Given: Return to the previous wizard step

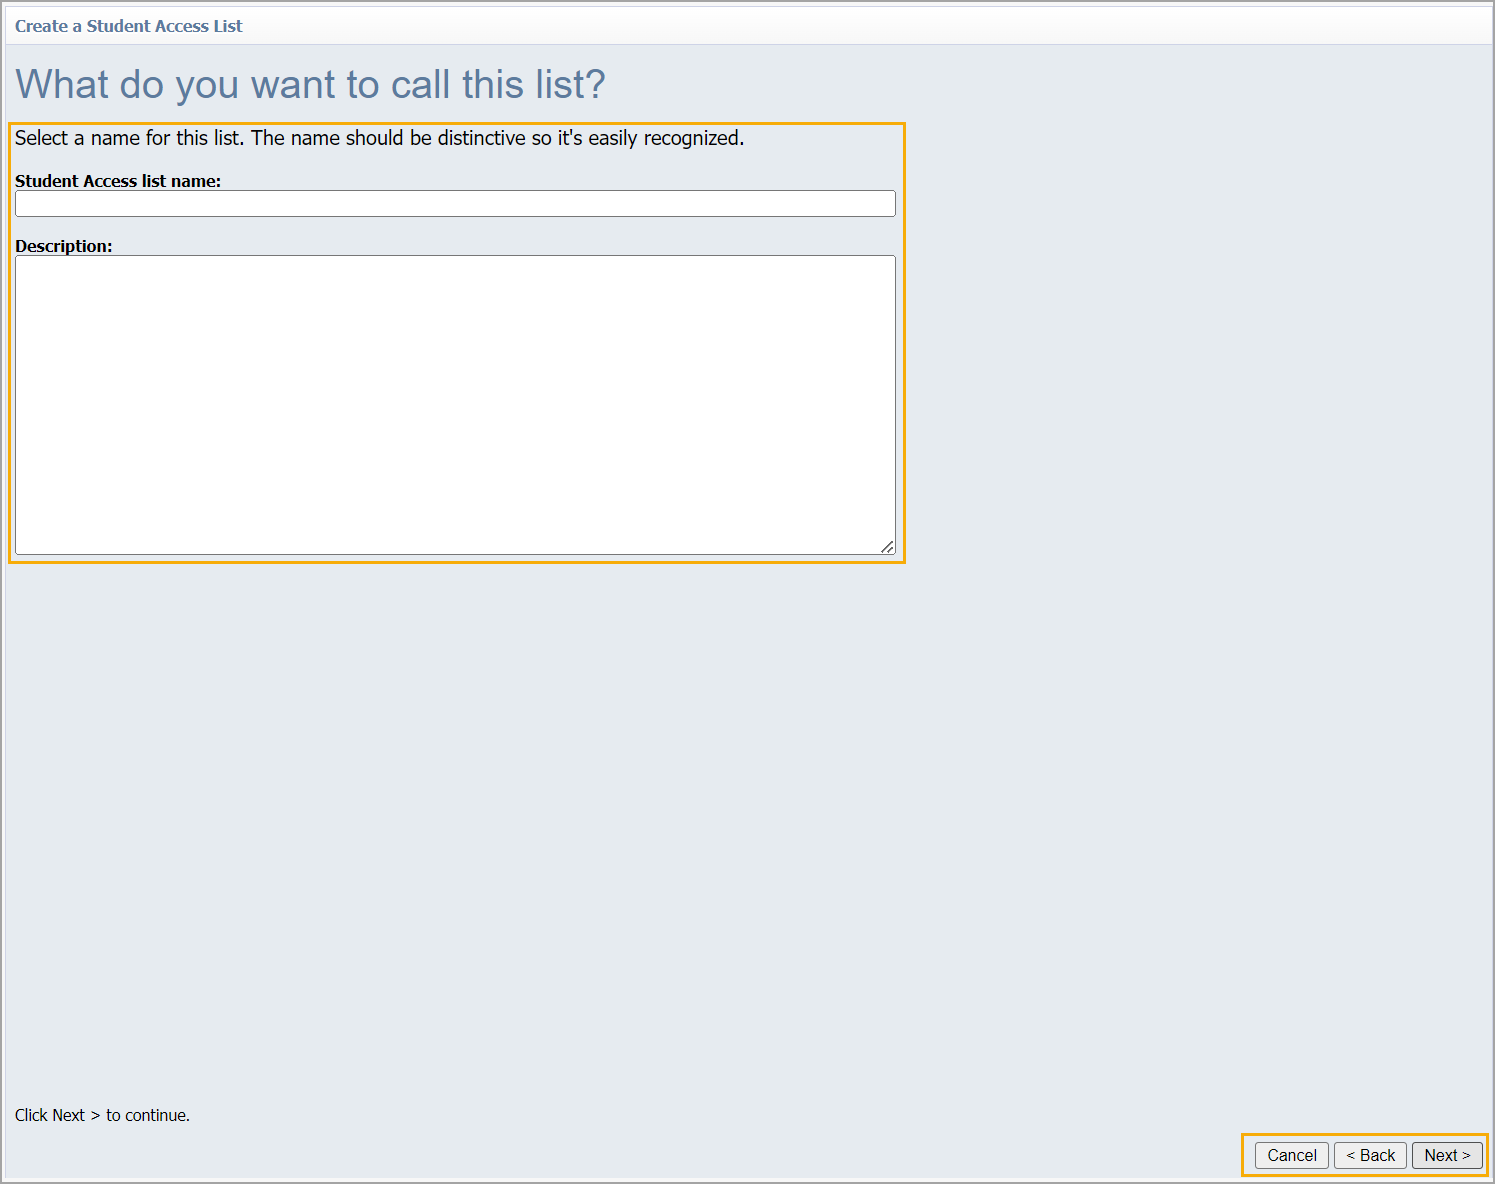Looking at the screenshot, I should tap(1370, 1155).
